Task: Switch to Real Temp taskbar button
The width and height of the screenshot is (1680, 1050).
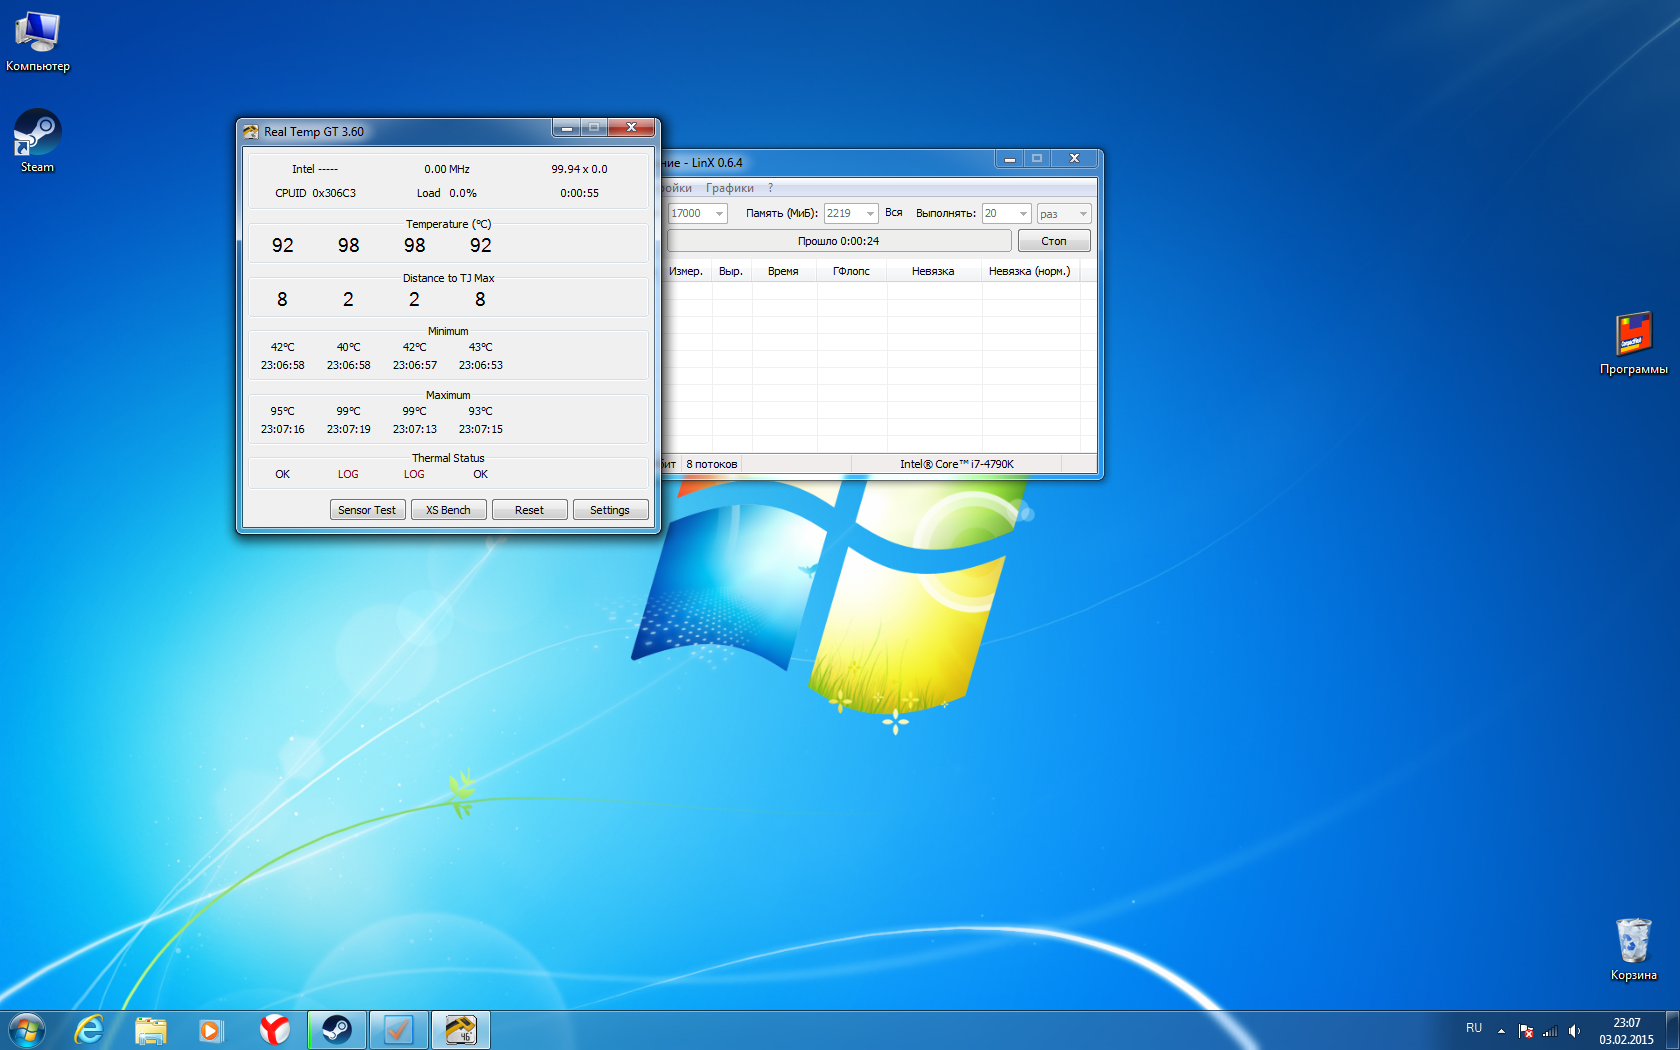Action: pyautogui.click(x=461, y=1030)
